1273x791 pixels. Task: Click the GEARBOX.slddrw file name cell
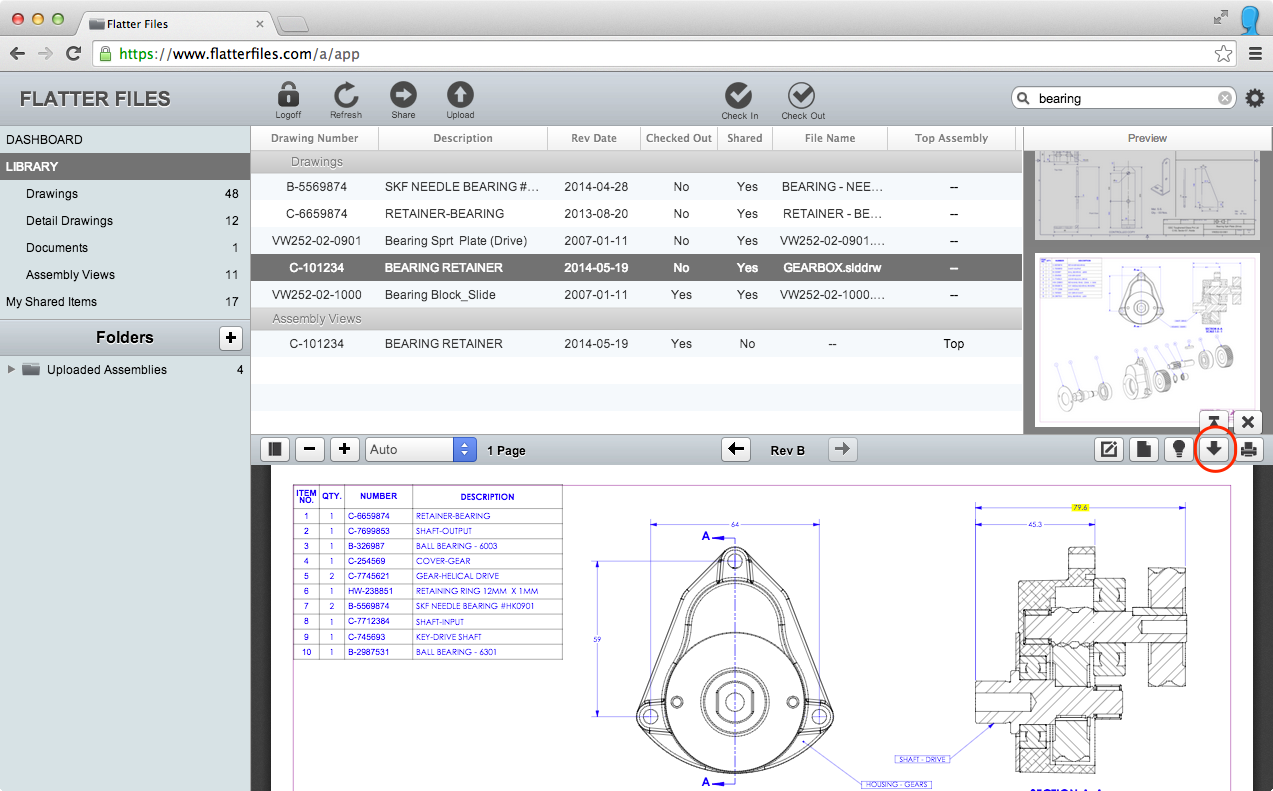click(x=832, y=268)
